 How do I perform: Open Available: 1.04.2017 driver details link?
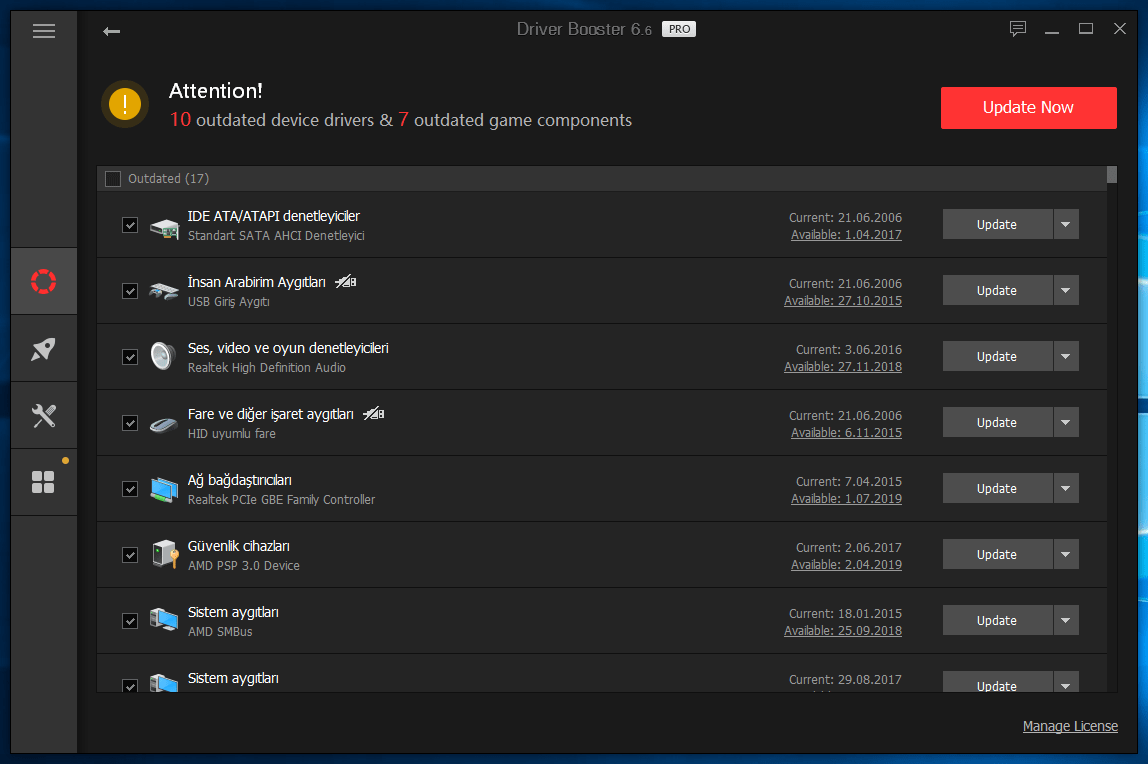pos(846,235)
